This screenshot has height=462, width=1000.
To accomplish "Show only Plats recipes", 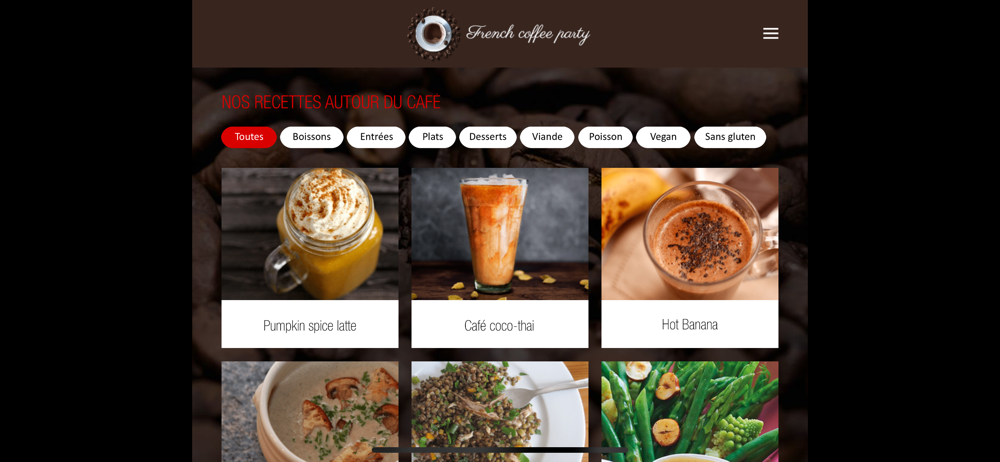I will click(x=432, y=137).
